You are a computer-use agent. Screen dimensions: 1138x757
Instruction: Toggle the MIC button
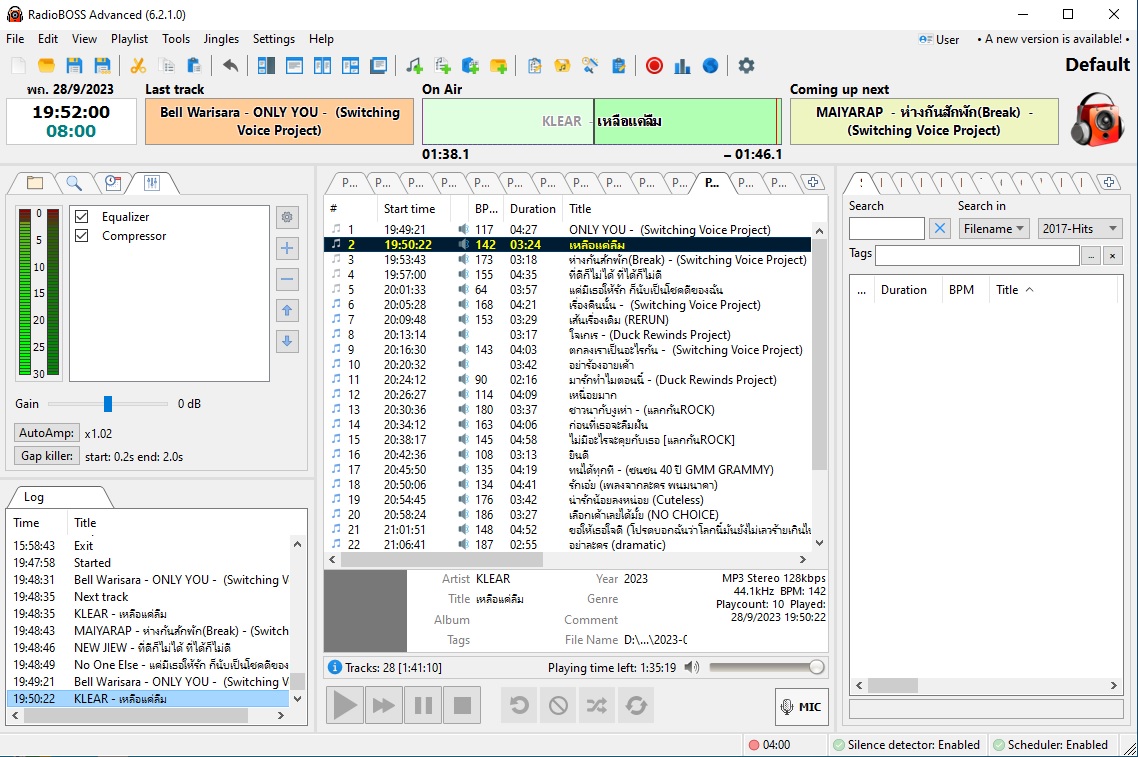pyautogui.click(x=802, y=706)
